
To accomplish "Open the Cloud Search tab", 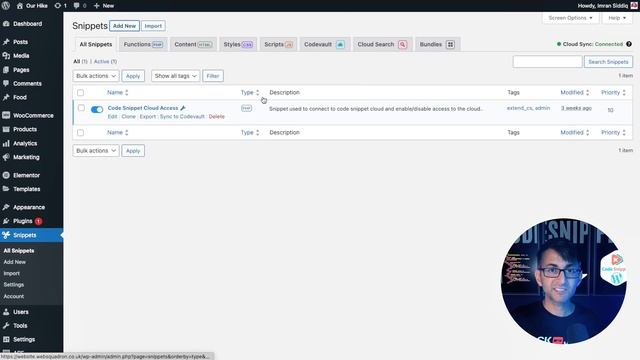I will click(x=382, y=44).
